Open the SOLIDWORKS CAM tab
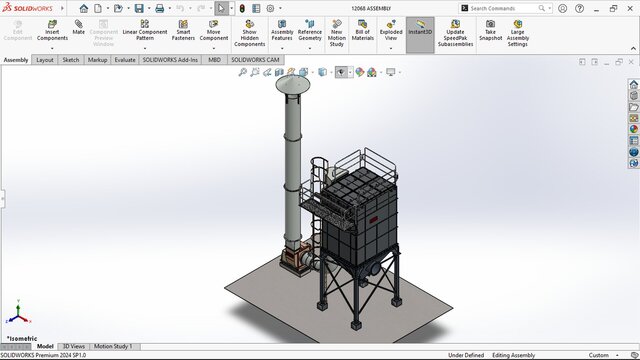Screen dimensions: 640x360 click(256, 60)
